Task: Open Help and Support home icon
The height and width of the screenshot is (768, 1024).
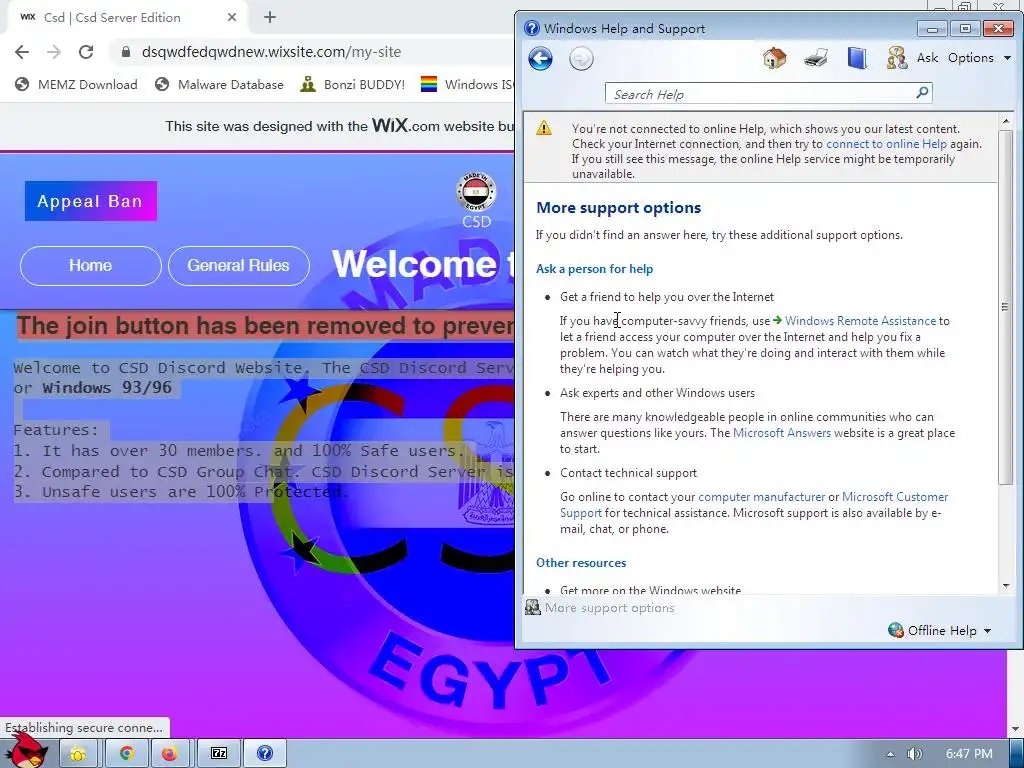Action: tap(775, 58)
